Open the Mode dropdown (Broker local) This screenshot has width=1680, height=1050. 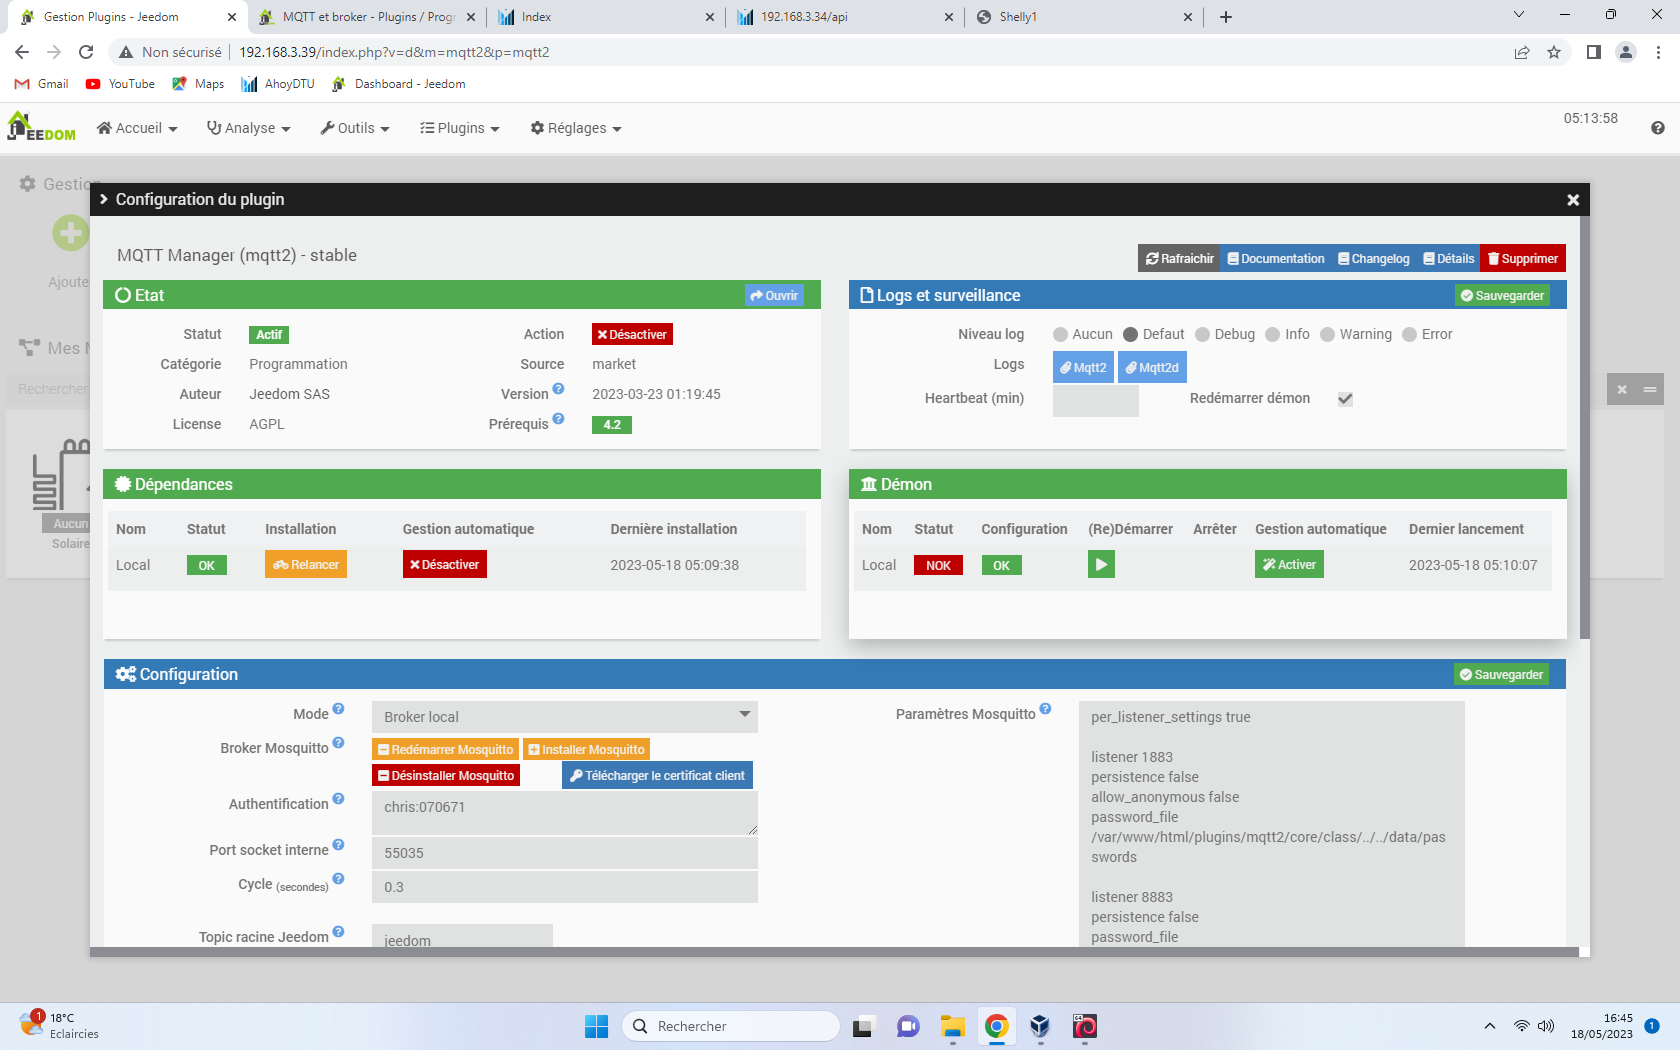click(565, 717)
